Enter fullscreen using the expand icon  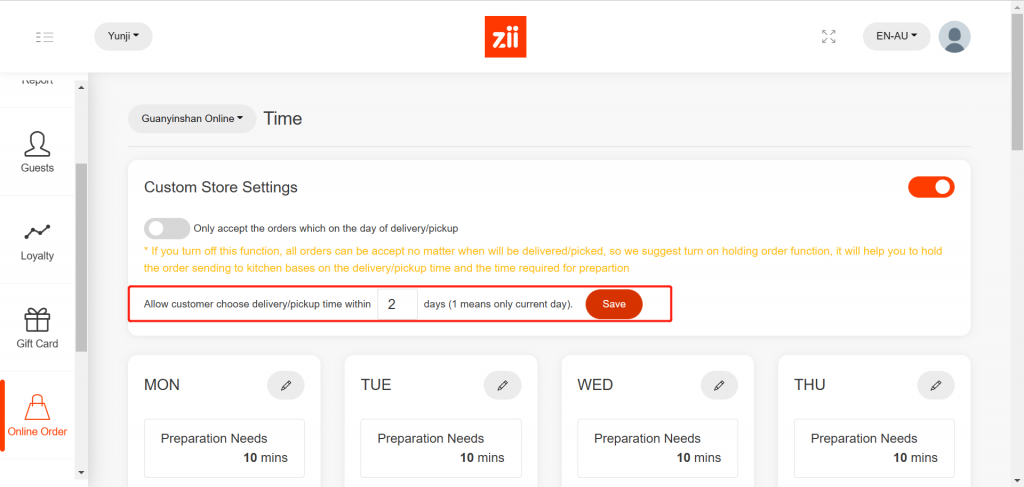[x=828, y=37]
